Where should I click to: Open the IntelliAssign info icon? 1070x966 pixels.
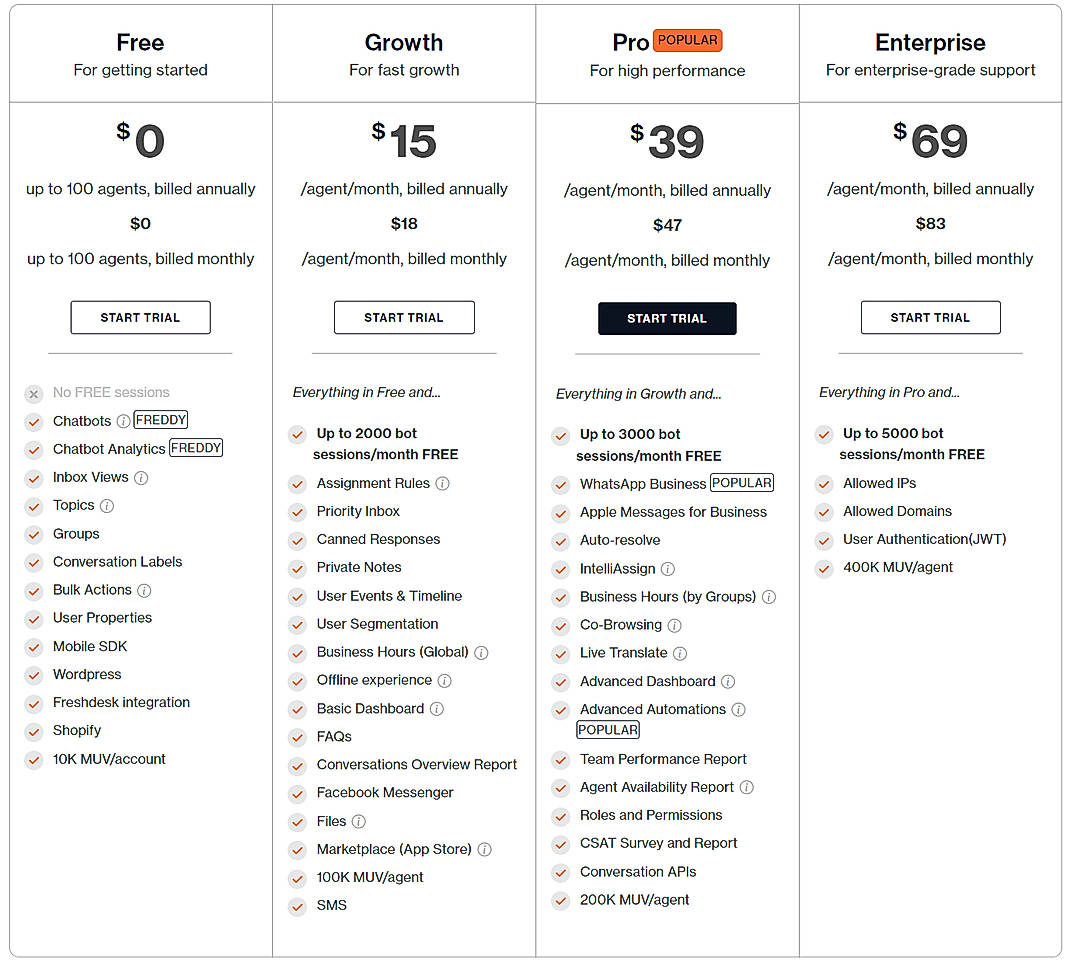click(x=667, y=570)
